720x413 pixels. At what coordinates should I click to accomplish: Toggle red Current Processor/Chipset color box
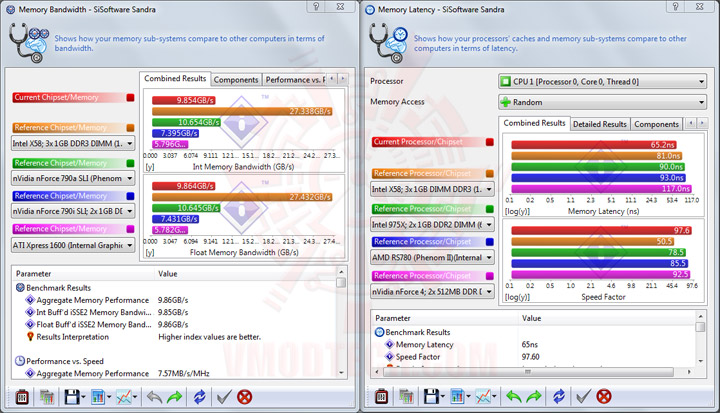coord(490,142)
